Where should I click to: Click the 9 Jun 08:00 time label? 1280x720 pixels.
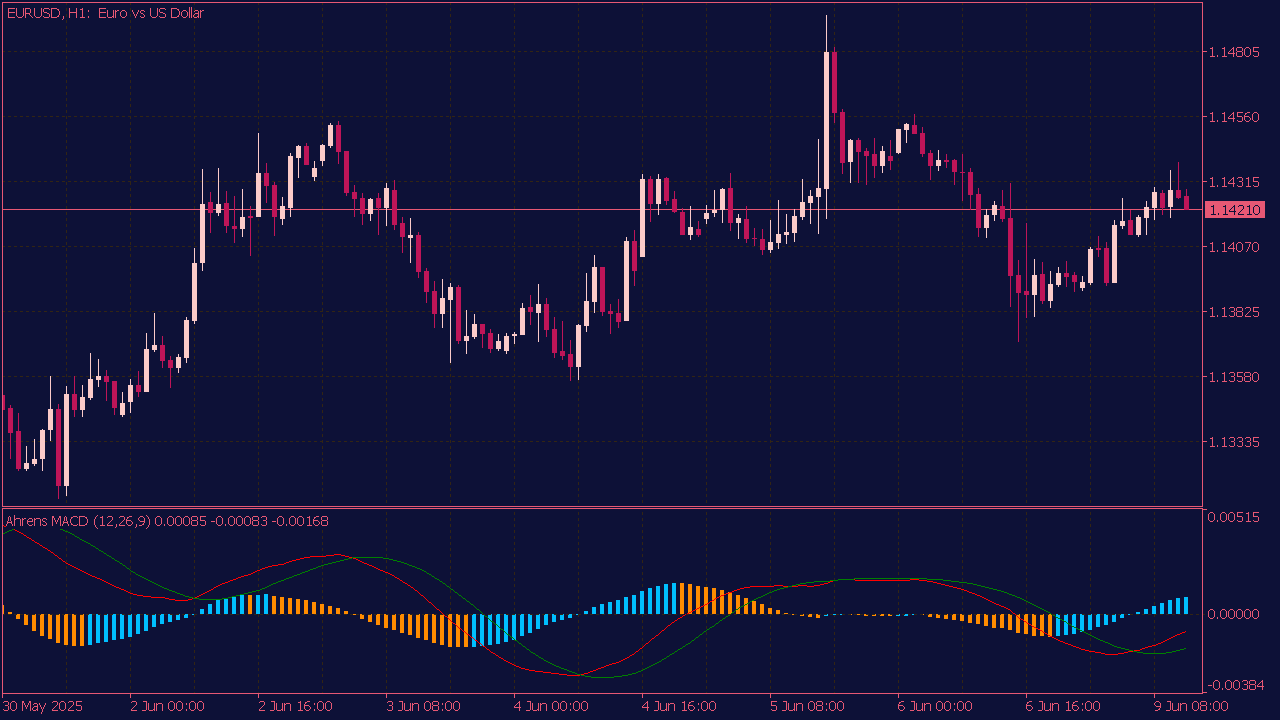[1191, 706]
